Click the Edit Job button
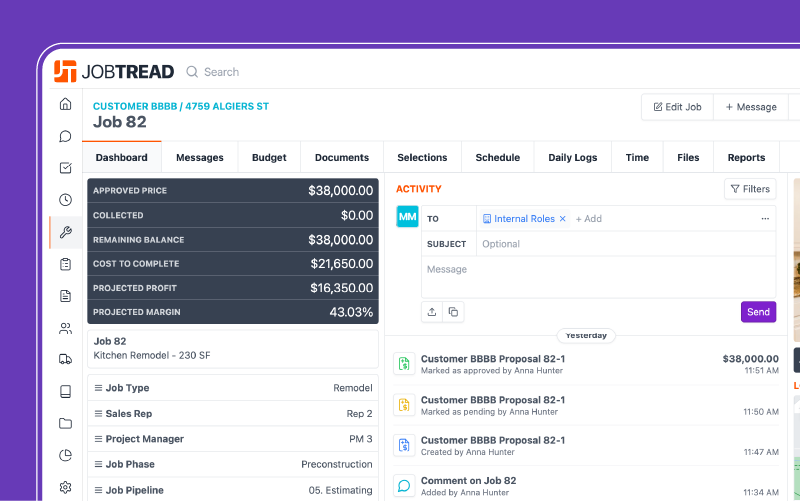Screen dimensions: 800x501 tap(677, 107)
